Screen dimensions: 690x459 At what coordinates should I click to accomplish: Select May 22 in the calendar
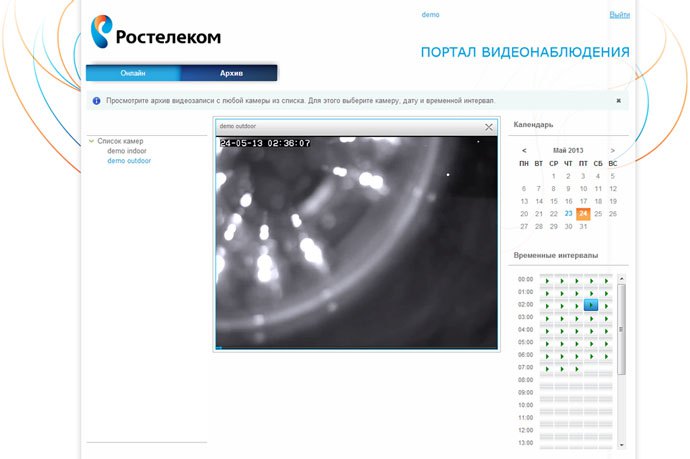tap(554, 214)
